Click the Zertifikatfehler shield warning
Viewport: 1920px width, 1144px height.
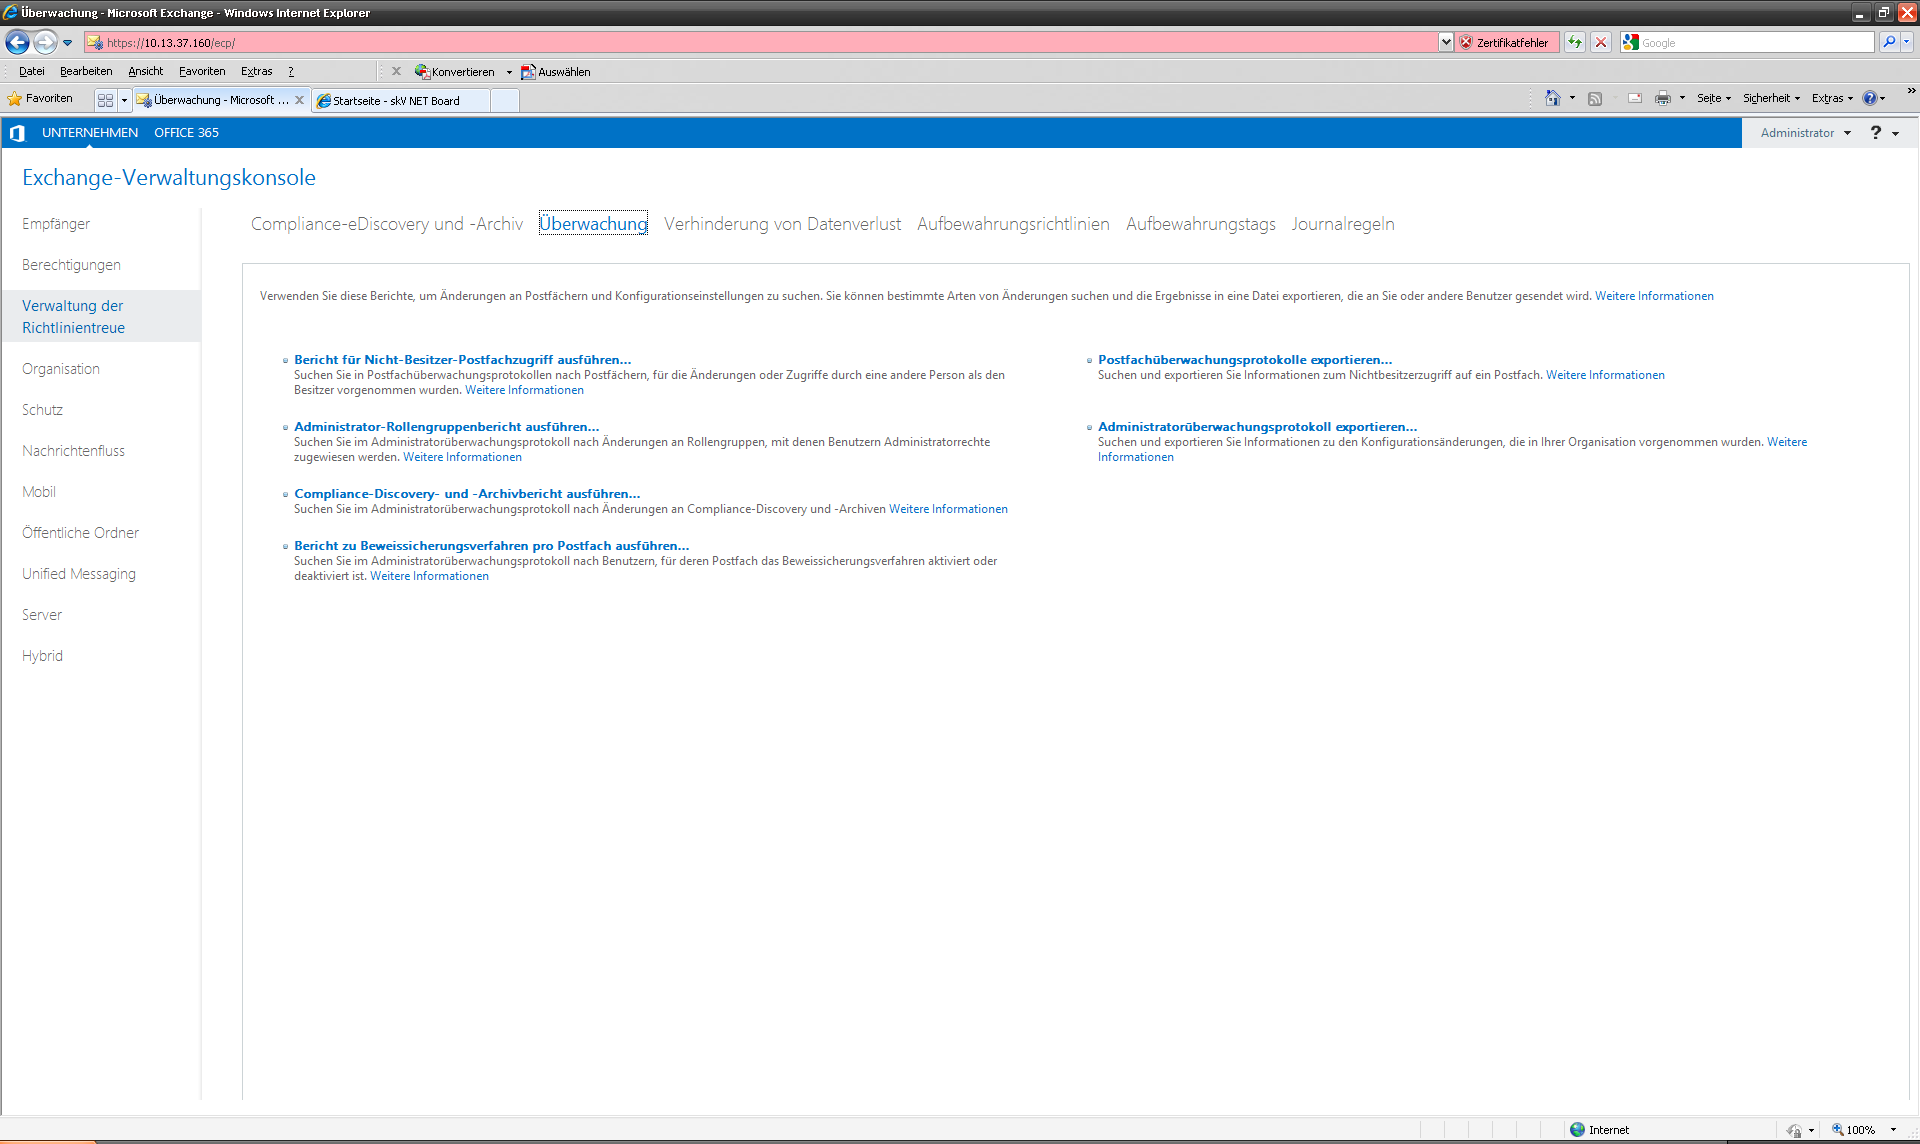(x=1505, y=42)
